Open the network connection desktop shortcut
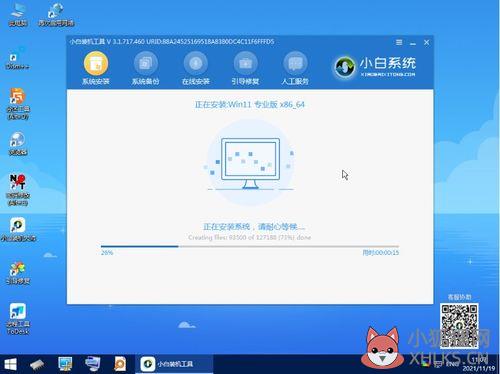The image size is (500, 374). 56,15
